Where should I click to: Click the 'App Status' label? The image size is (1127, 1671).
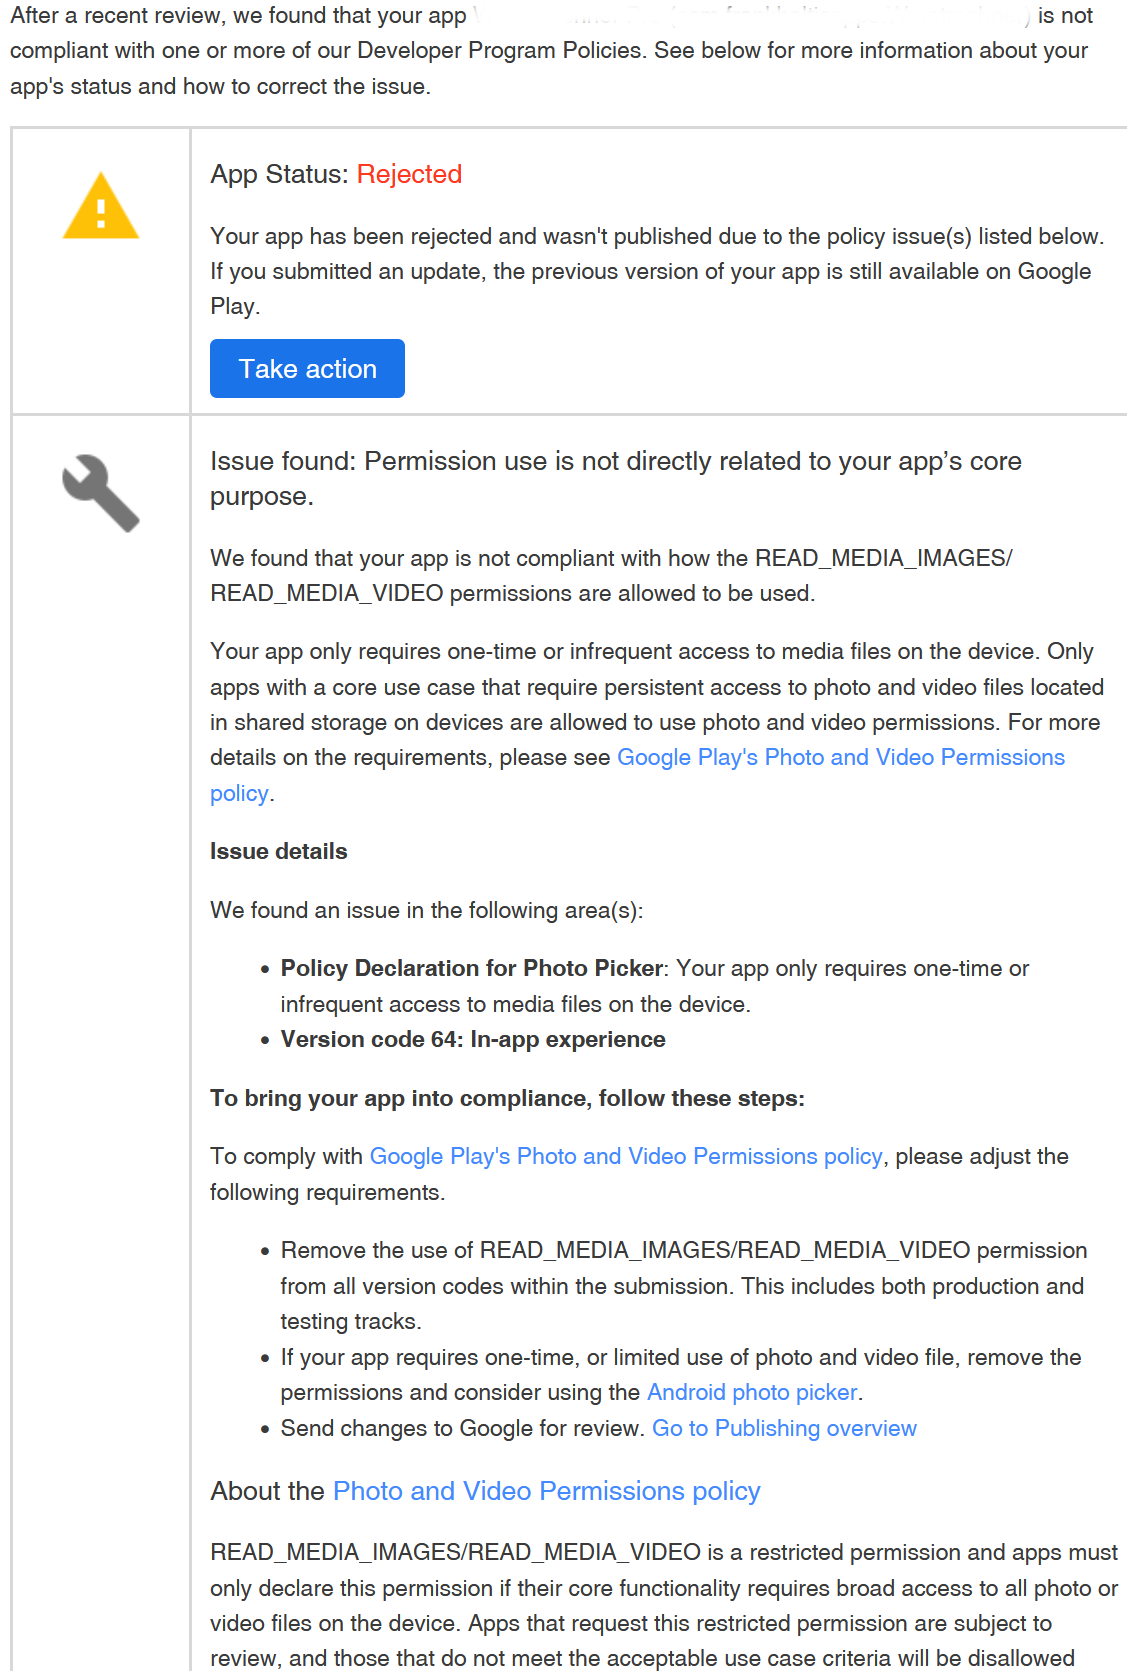pyautogui.click(x=278, y=174)
